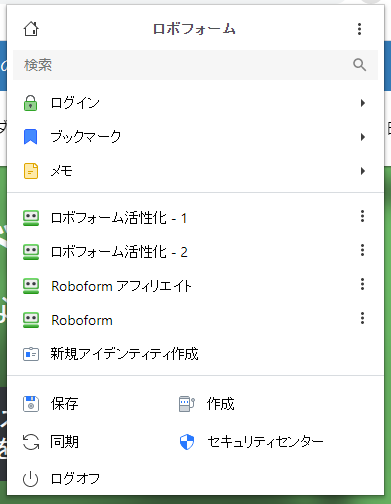Open options for the plain Roboform entry
The width and height of the screenshot is (391, 504).
(362, 318)
